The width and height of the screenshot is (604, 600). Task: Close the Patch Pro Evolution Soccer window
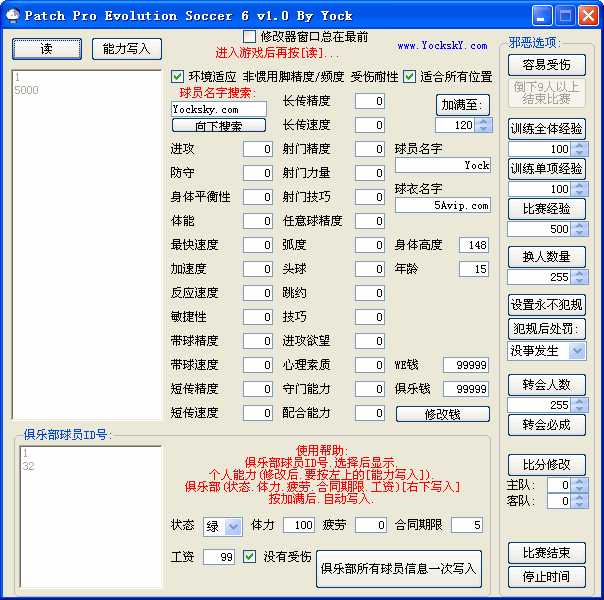(x=589, y=16)
